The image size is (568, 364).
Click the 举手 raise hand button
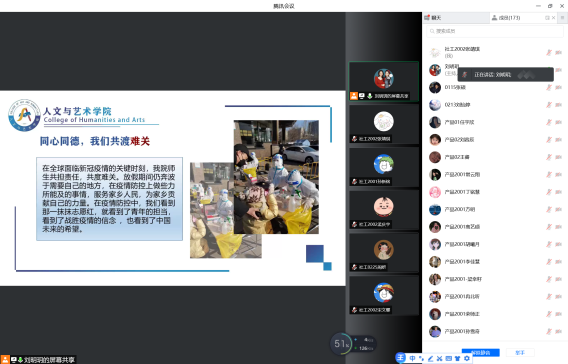point(520,352)
